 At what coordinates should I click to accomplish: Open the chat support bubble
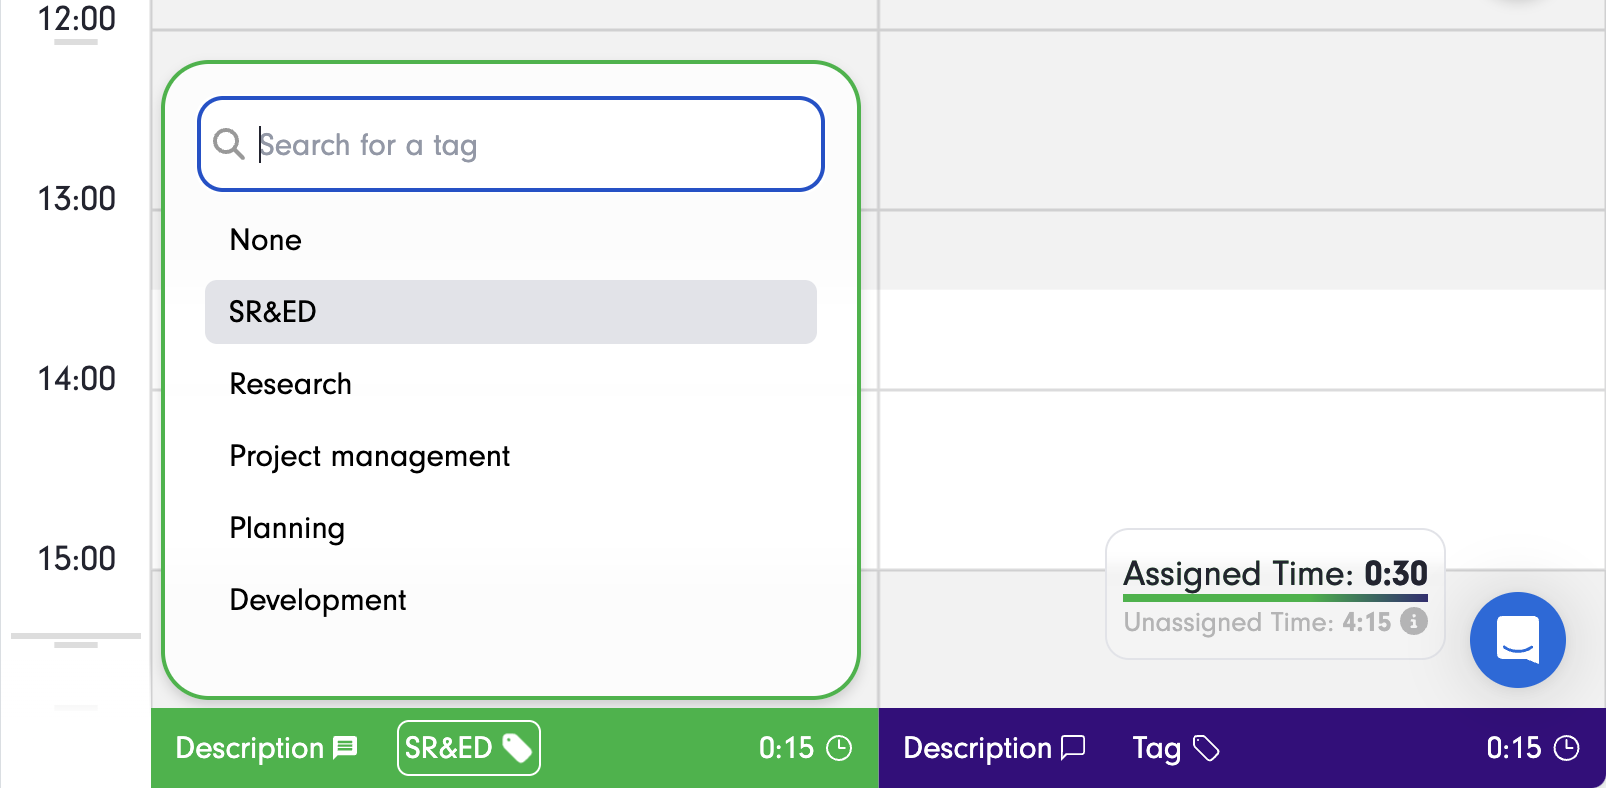[x=1517, y=640]
